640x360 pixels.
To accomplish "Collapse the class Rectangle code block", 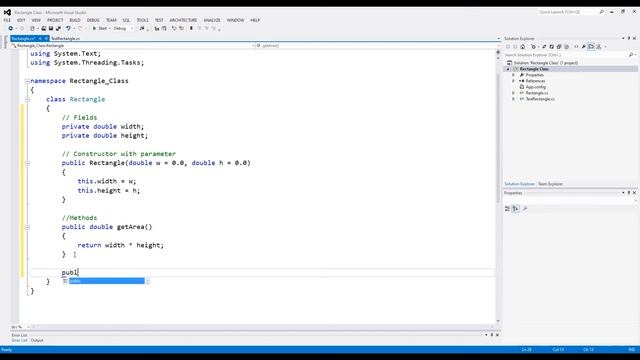I will 27,99.
